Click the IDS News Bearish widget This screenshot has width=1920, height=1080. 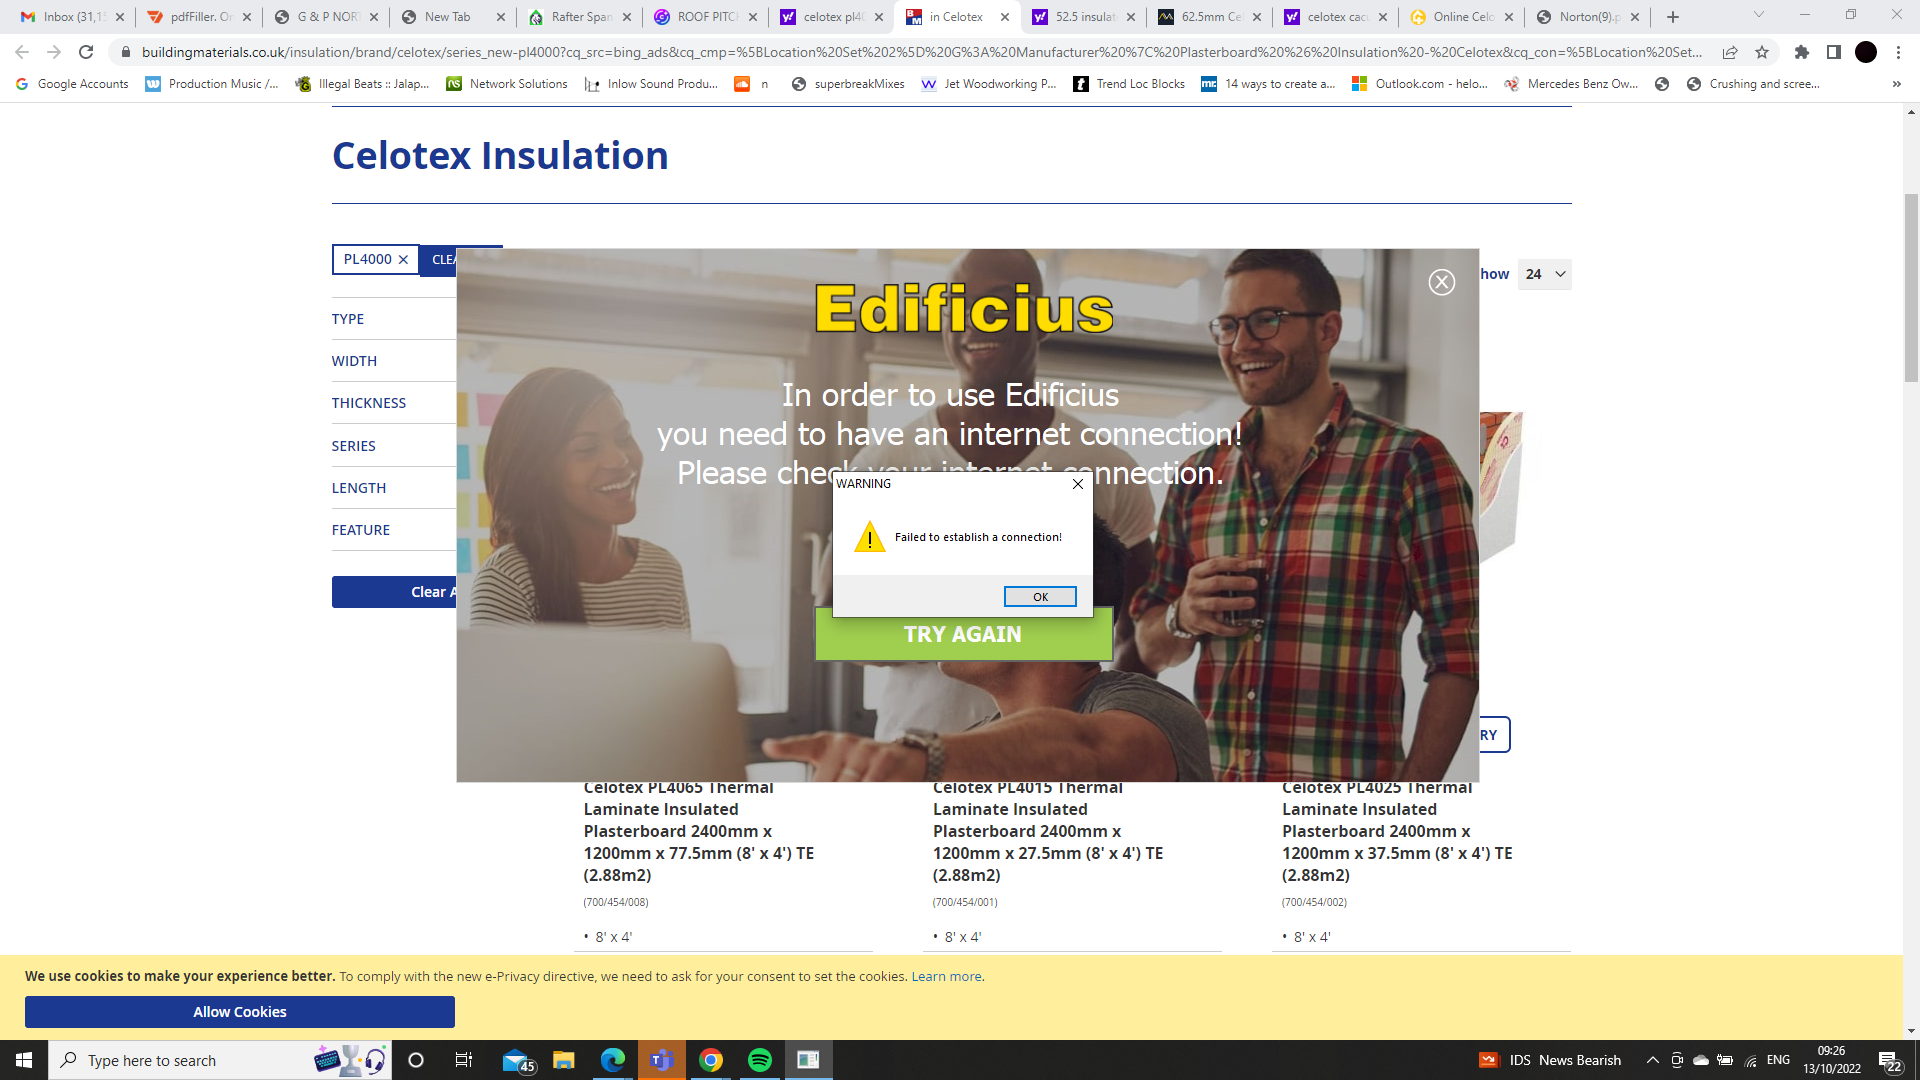pos(1550,1060)
